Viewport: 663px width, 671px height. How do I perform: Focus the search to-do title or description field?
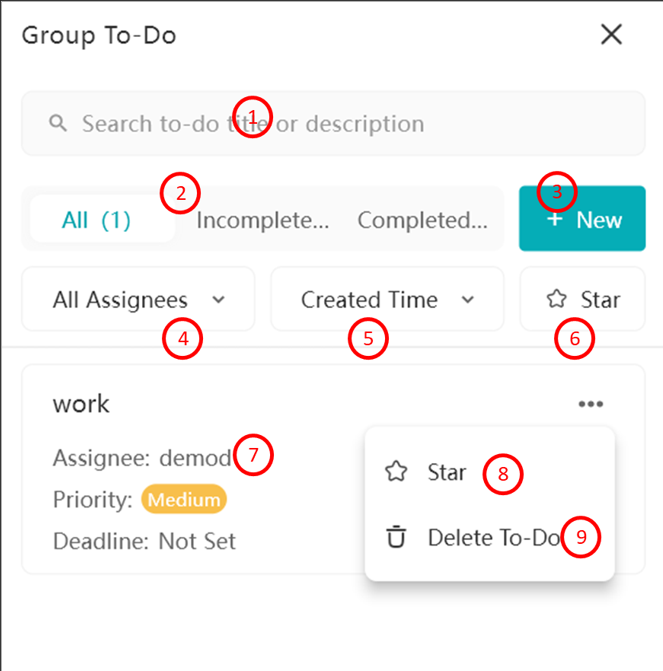[x=333, y=123]
